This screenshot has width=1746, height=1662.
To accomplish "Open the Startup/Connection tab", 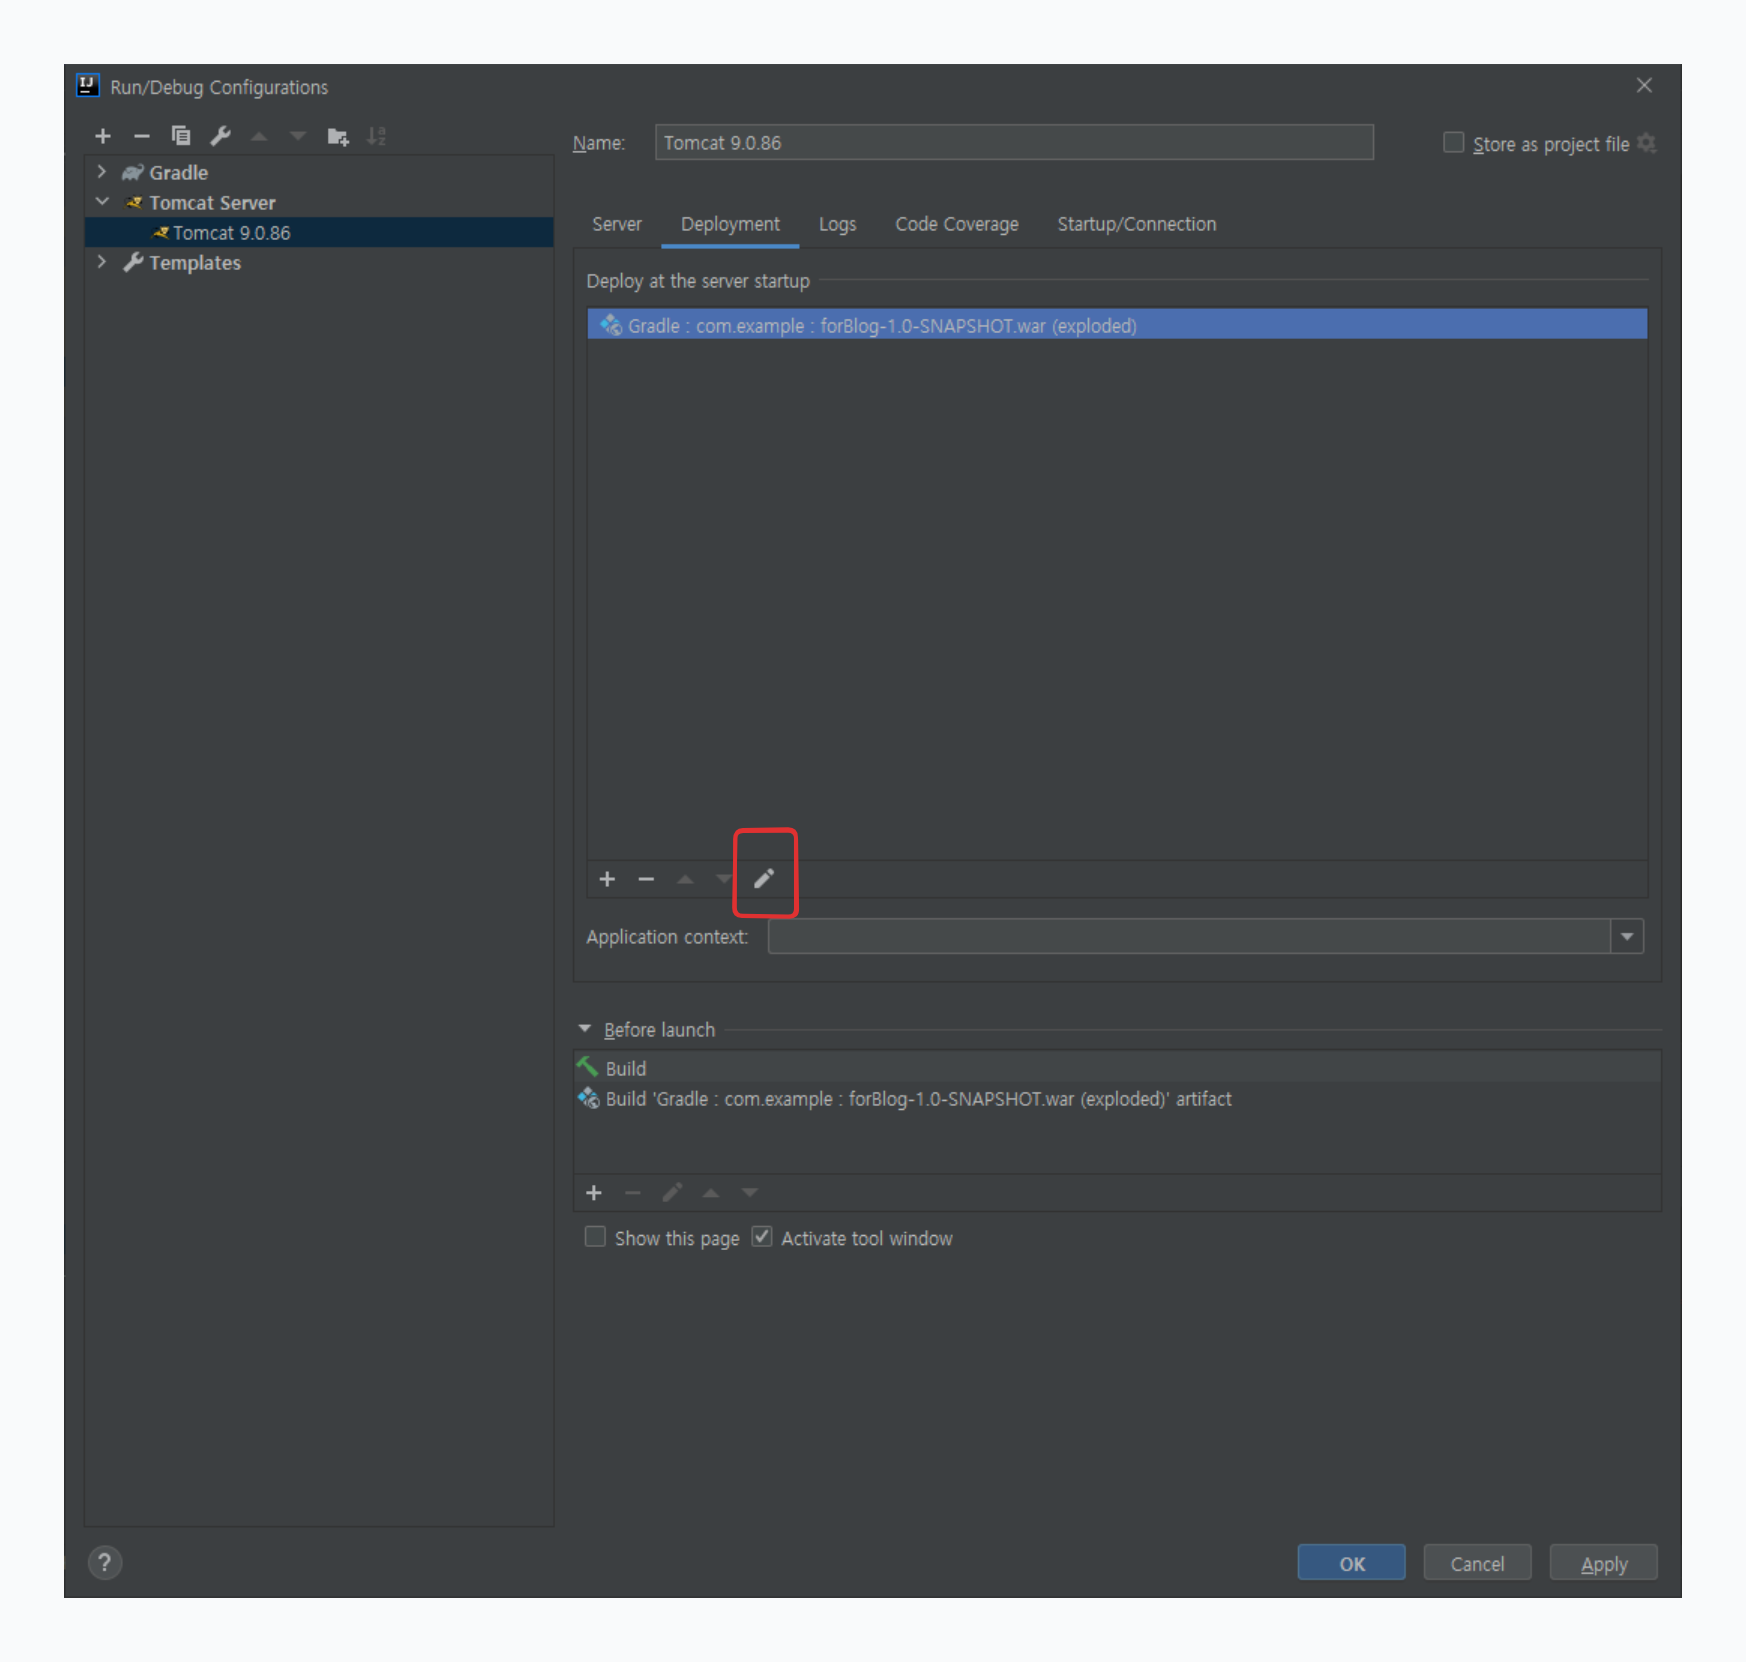I will (1137, 224).
